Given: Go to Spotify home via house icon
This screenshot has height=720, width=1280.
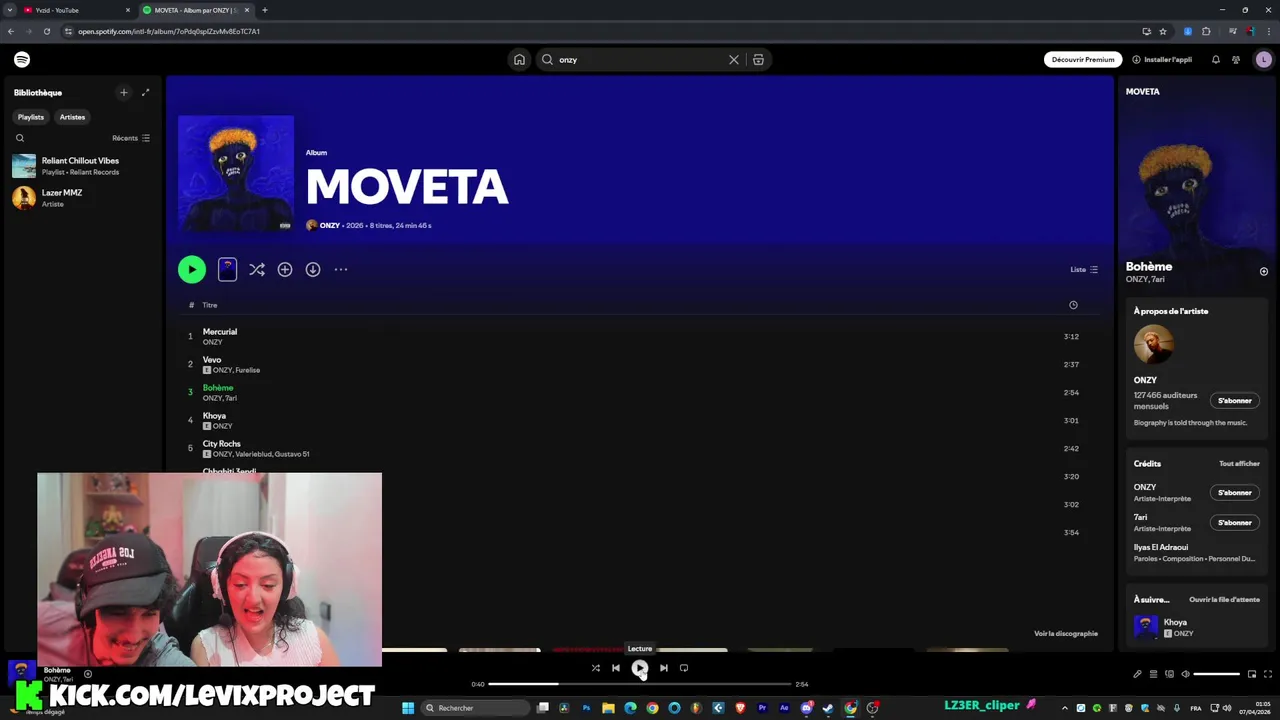Looking at the screenshot, I should [519, 59].
